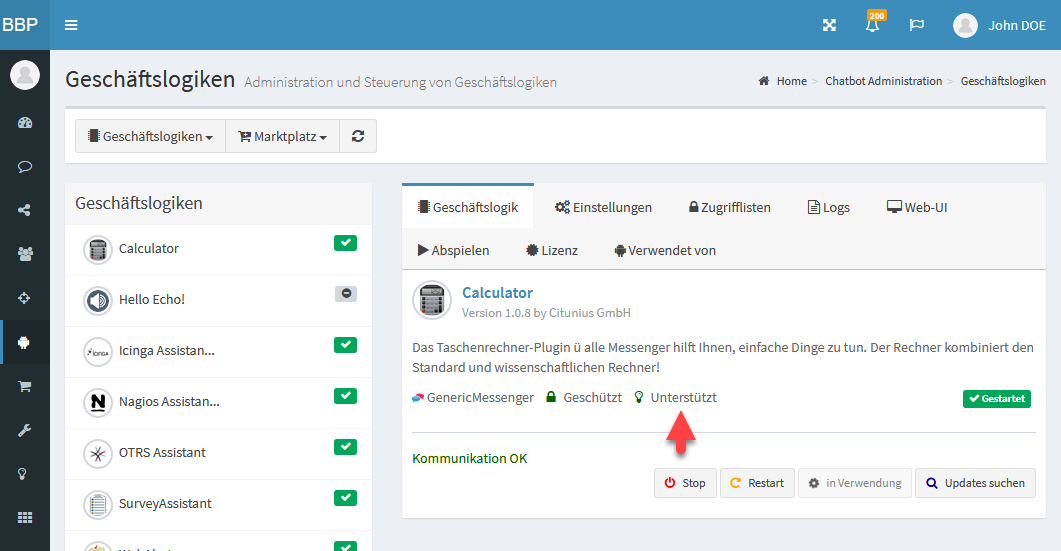Click the fullscreen expand icon
The height and width of the screenshot is (551, 1061).
pyautogui.click(x=830, y=25)
